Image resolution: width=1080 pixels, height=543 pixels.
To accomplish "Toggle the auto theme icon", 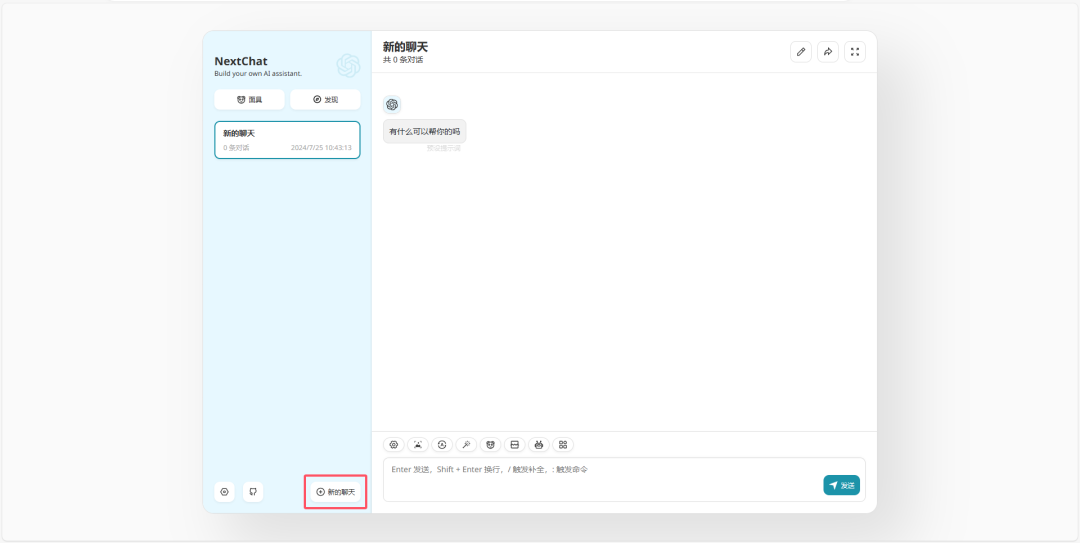I will [x=442, y=444].
